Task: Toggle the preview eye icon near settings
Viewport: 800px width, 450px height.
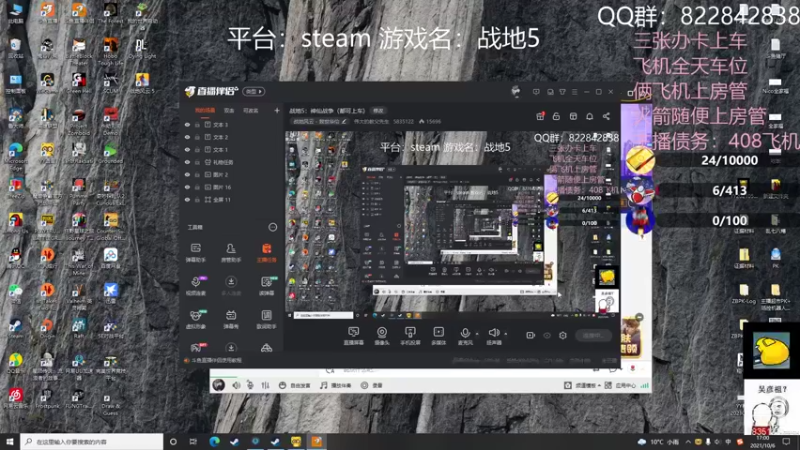Action: 547,335
